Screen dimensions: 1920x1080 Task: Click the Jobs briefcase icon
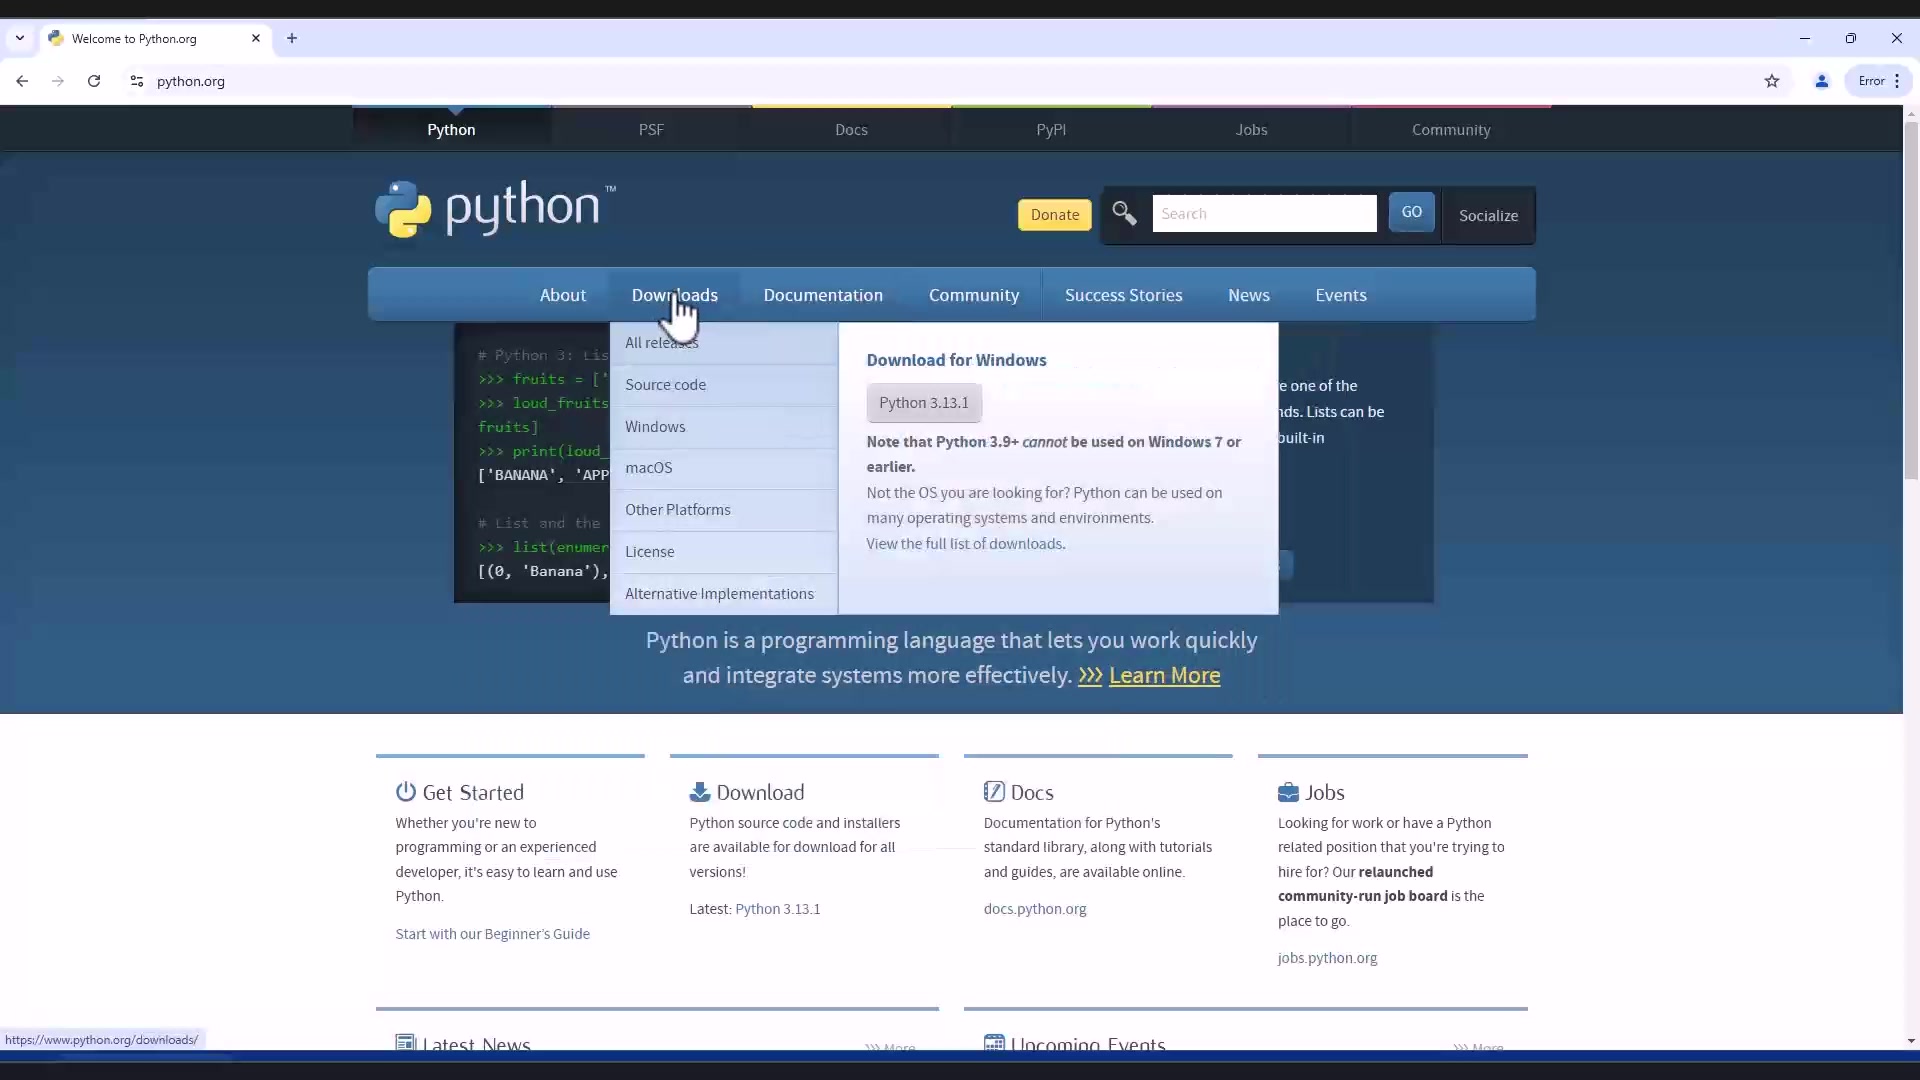[1288, 792]
